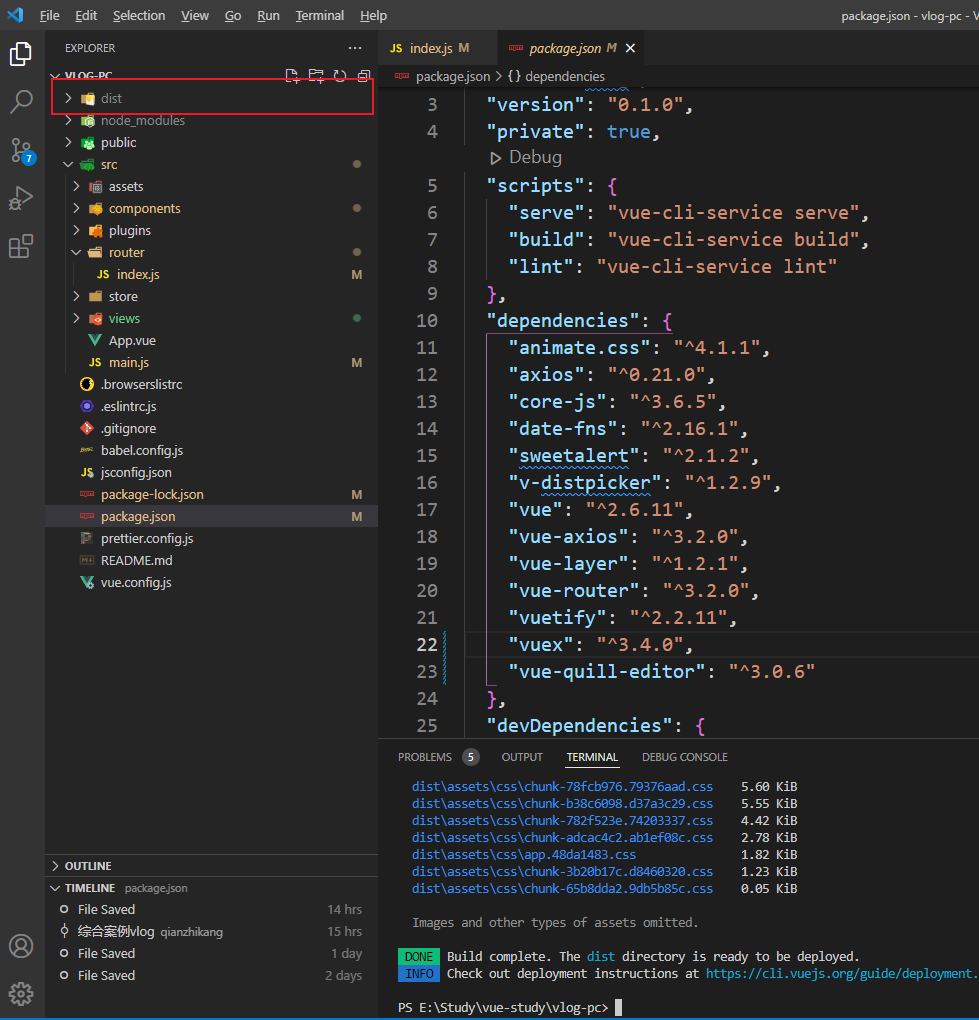Open the Accounts menu icon
This screenshot has height=1020, width=979.
point(21,946)
